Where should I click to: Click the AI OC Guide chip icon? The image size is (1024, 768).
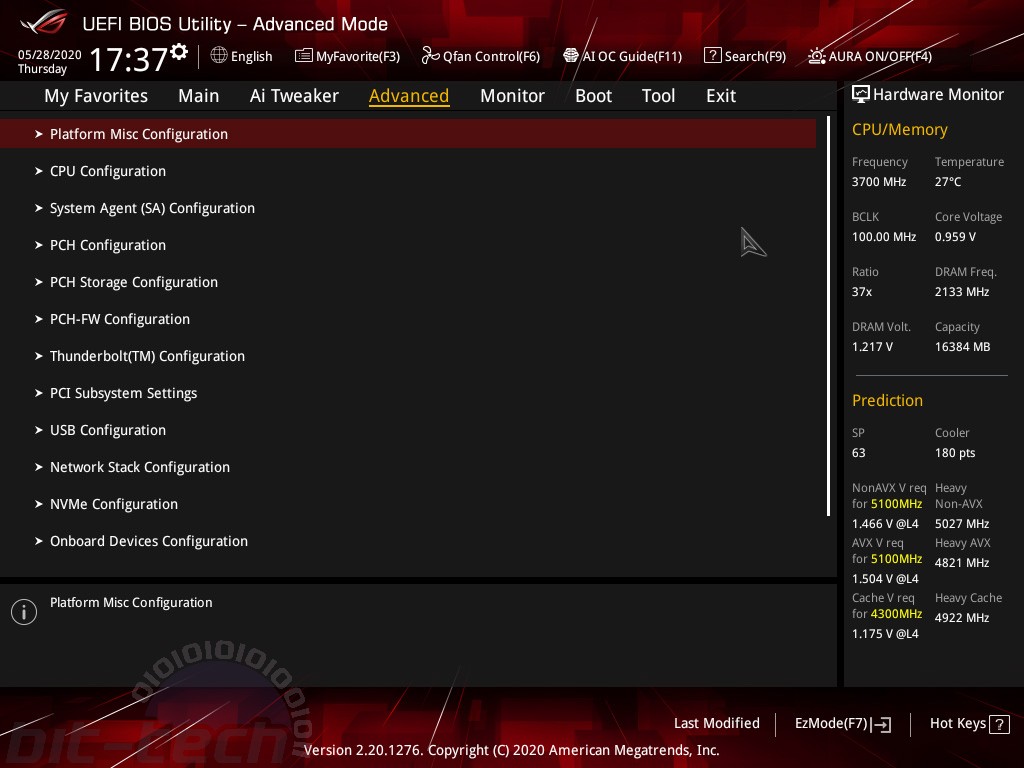coord(571,56)
